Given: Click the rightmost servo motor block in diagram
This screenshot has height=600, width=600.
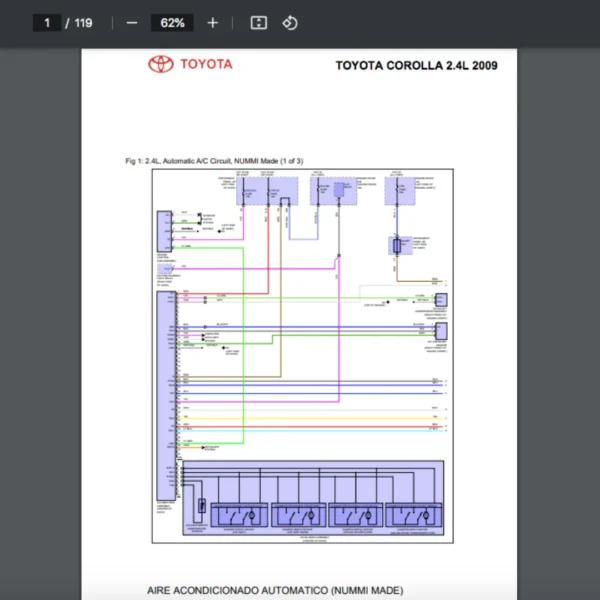Looking at the screenshot, I should (x=413, y=515).
